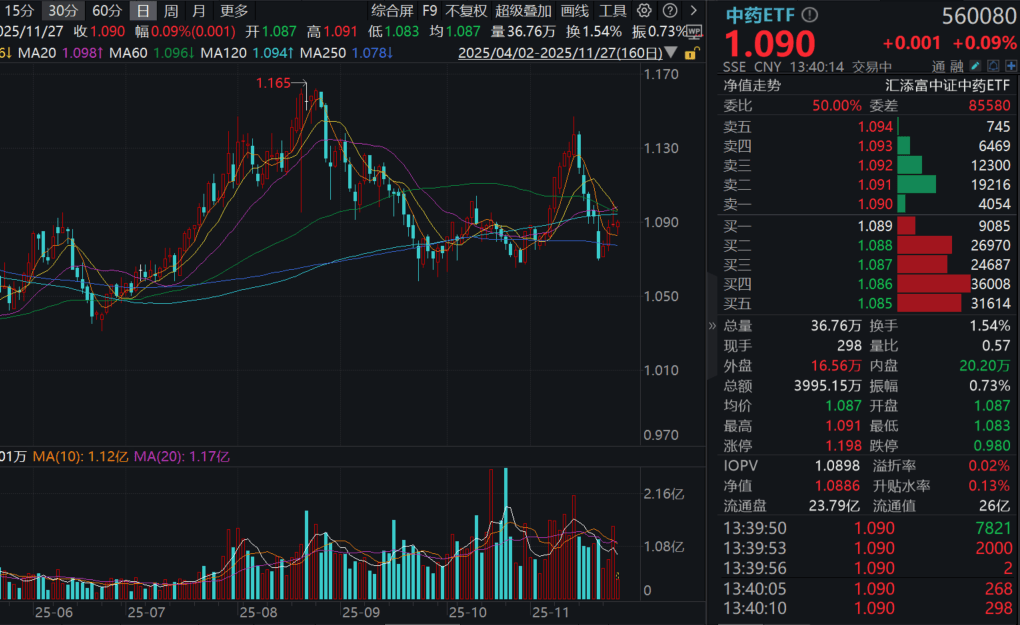Open chart settings gear icon
Screen dimensions: 1020x625
coord(644,11)
